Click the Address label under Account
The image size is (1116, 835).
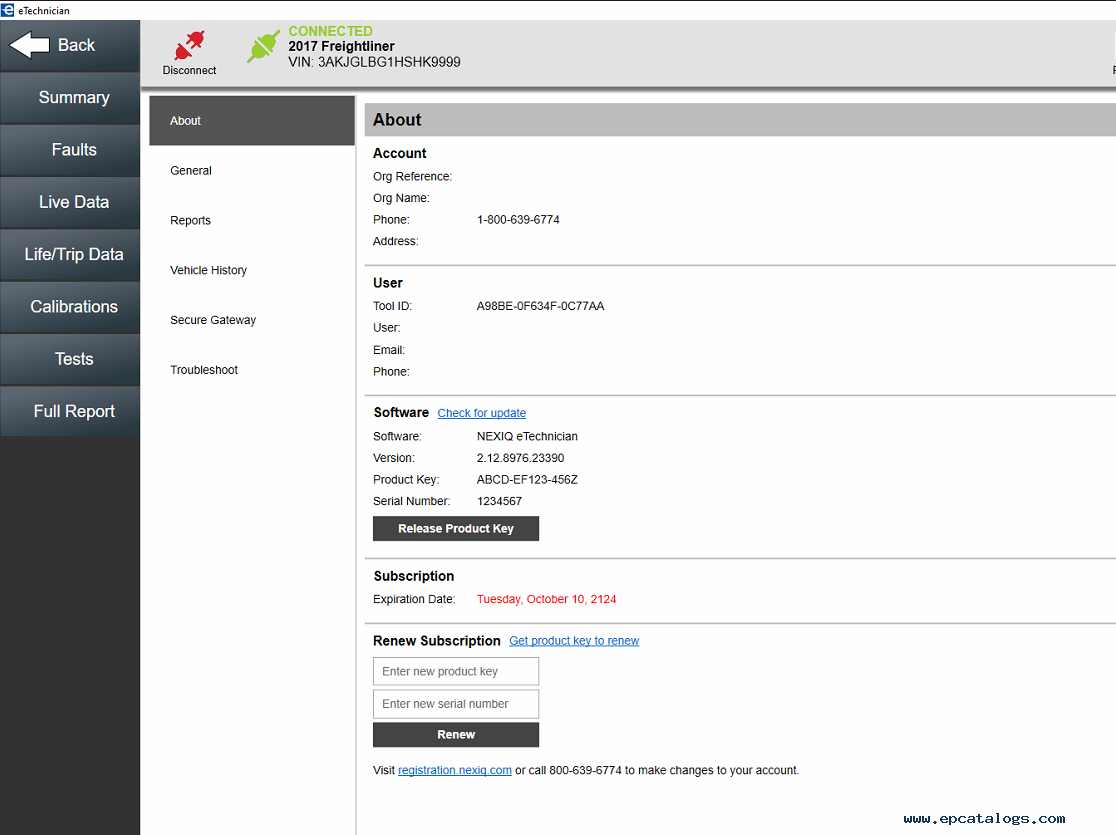coord(396,241)
